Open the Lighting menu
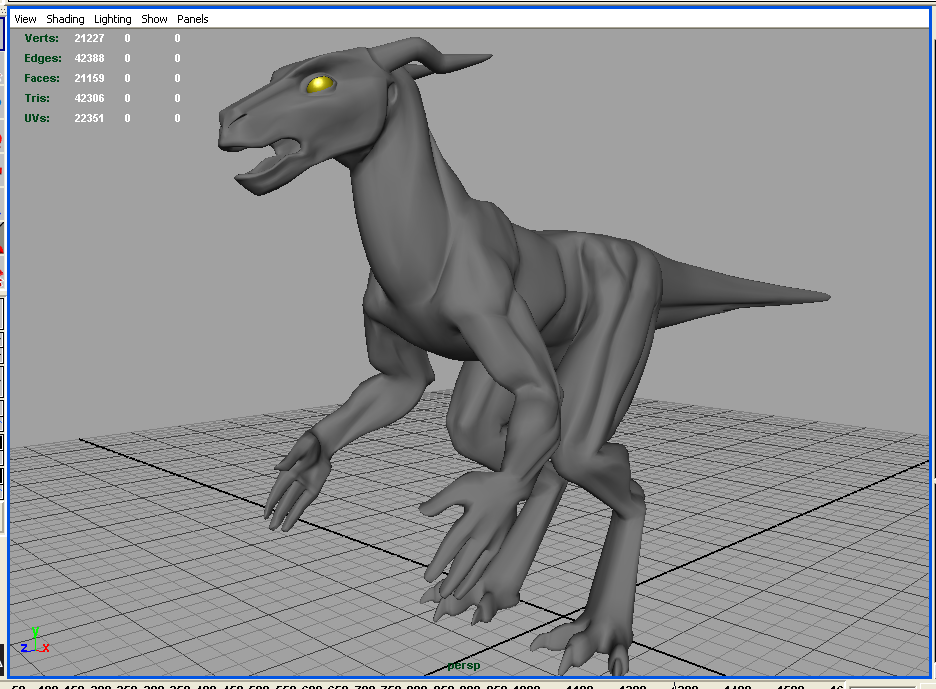 (112, 19)
